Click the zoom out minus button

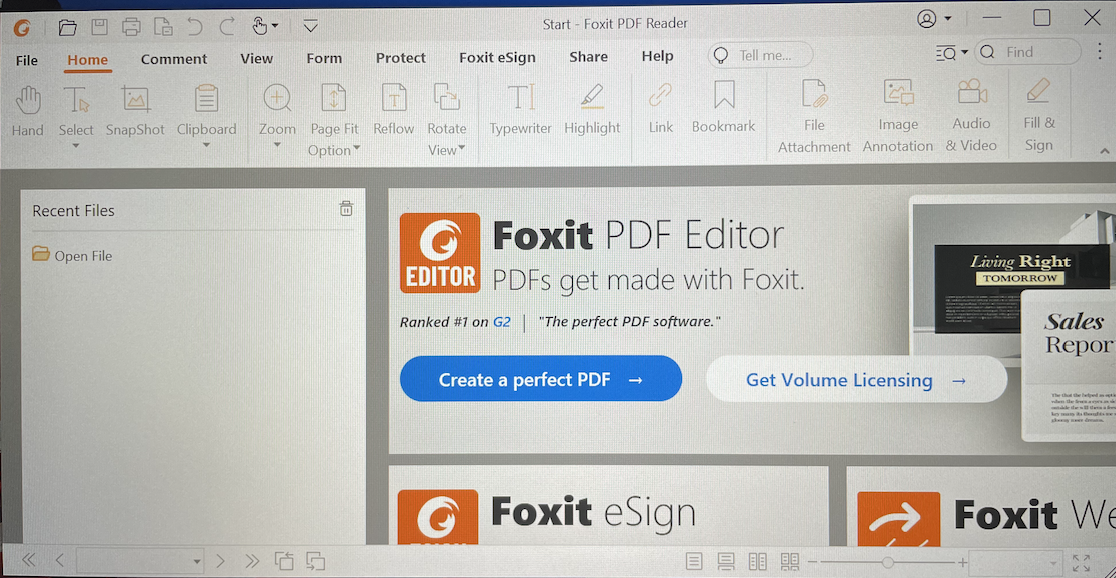812,562
